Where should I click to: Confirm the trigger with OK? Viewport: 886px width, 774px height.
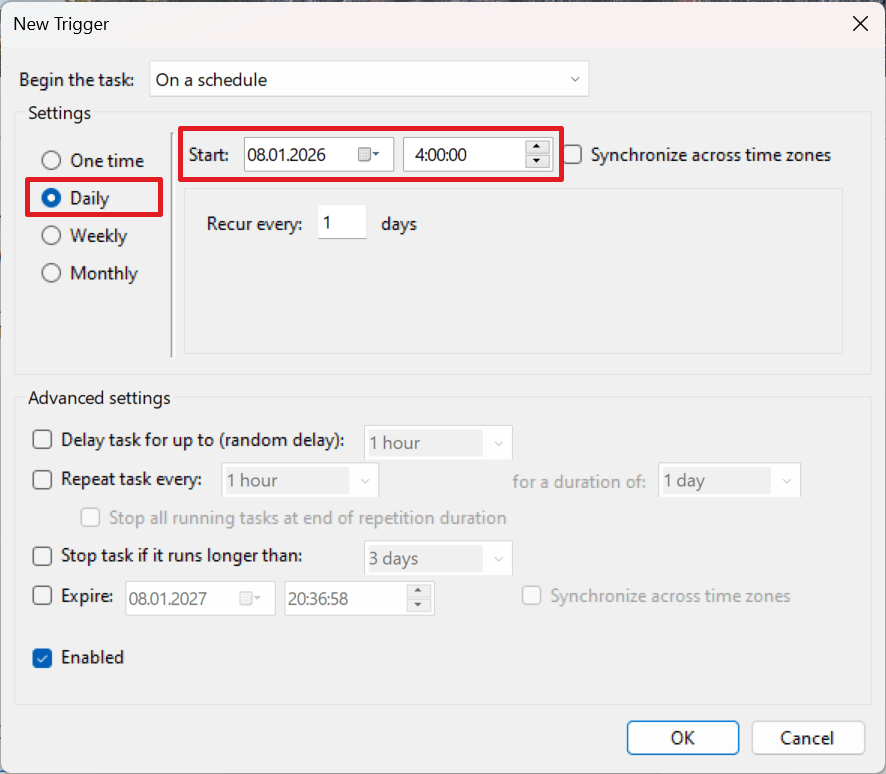coord(682,737)
